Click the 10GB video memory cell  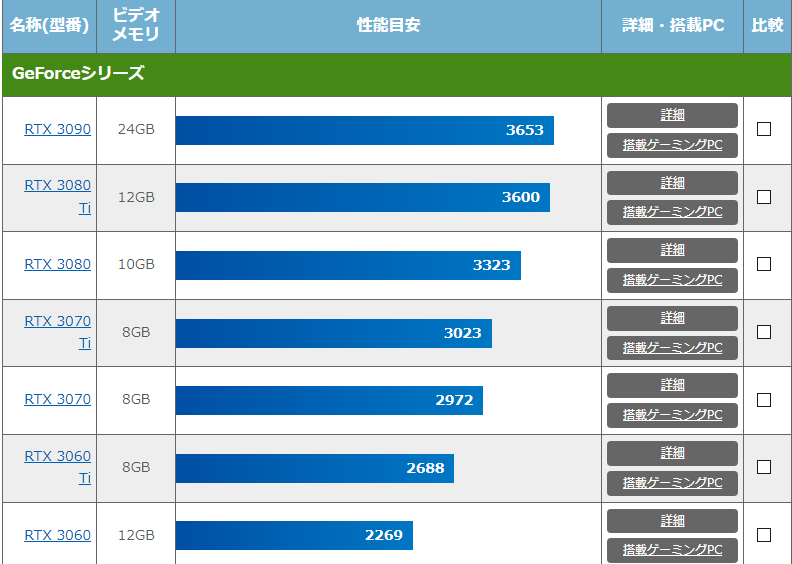point(136,264)
